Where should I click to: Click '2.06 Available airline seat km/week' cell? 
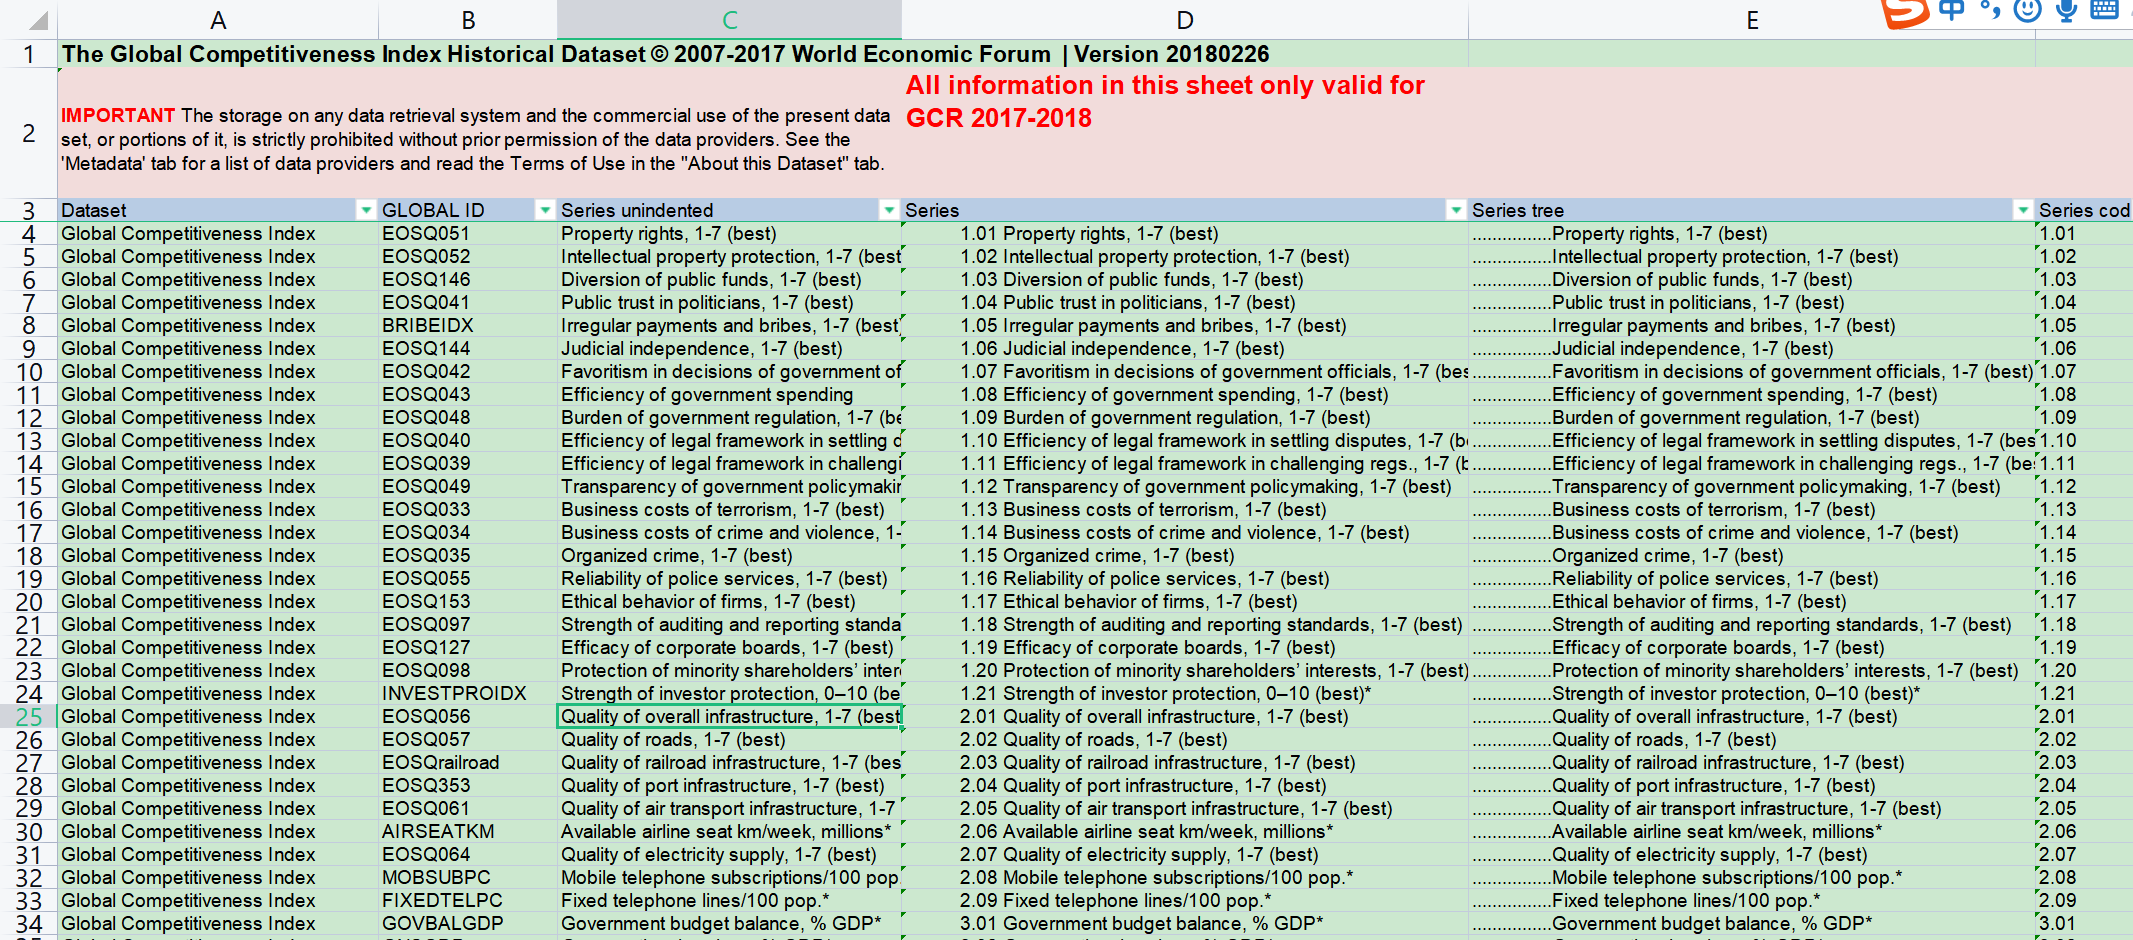point(1185,831)
